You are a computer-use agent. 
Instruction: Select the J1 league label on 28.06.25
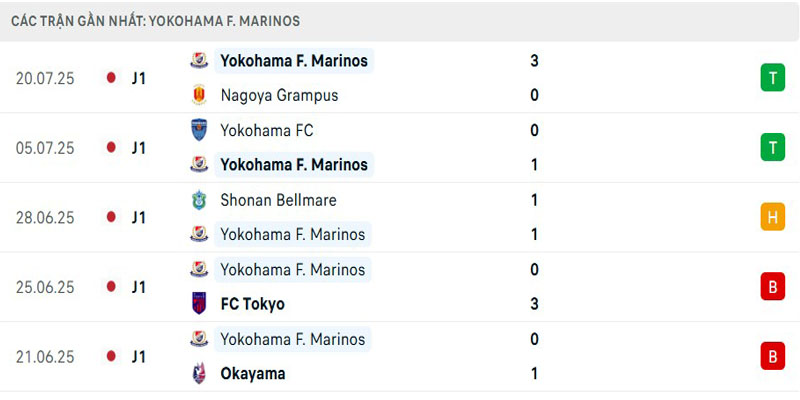tap(139, 217)
